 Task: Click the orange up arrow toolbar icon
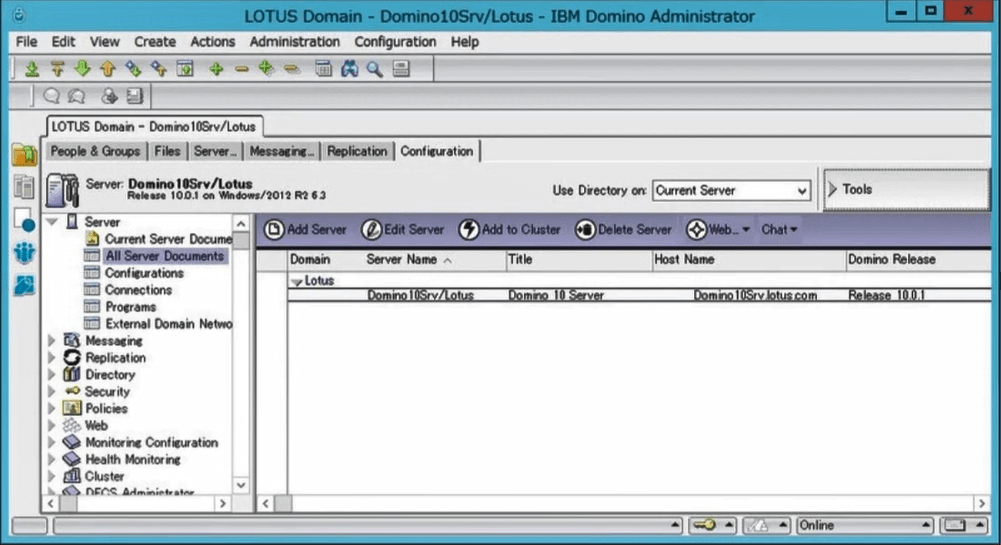tap(107, 69)
